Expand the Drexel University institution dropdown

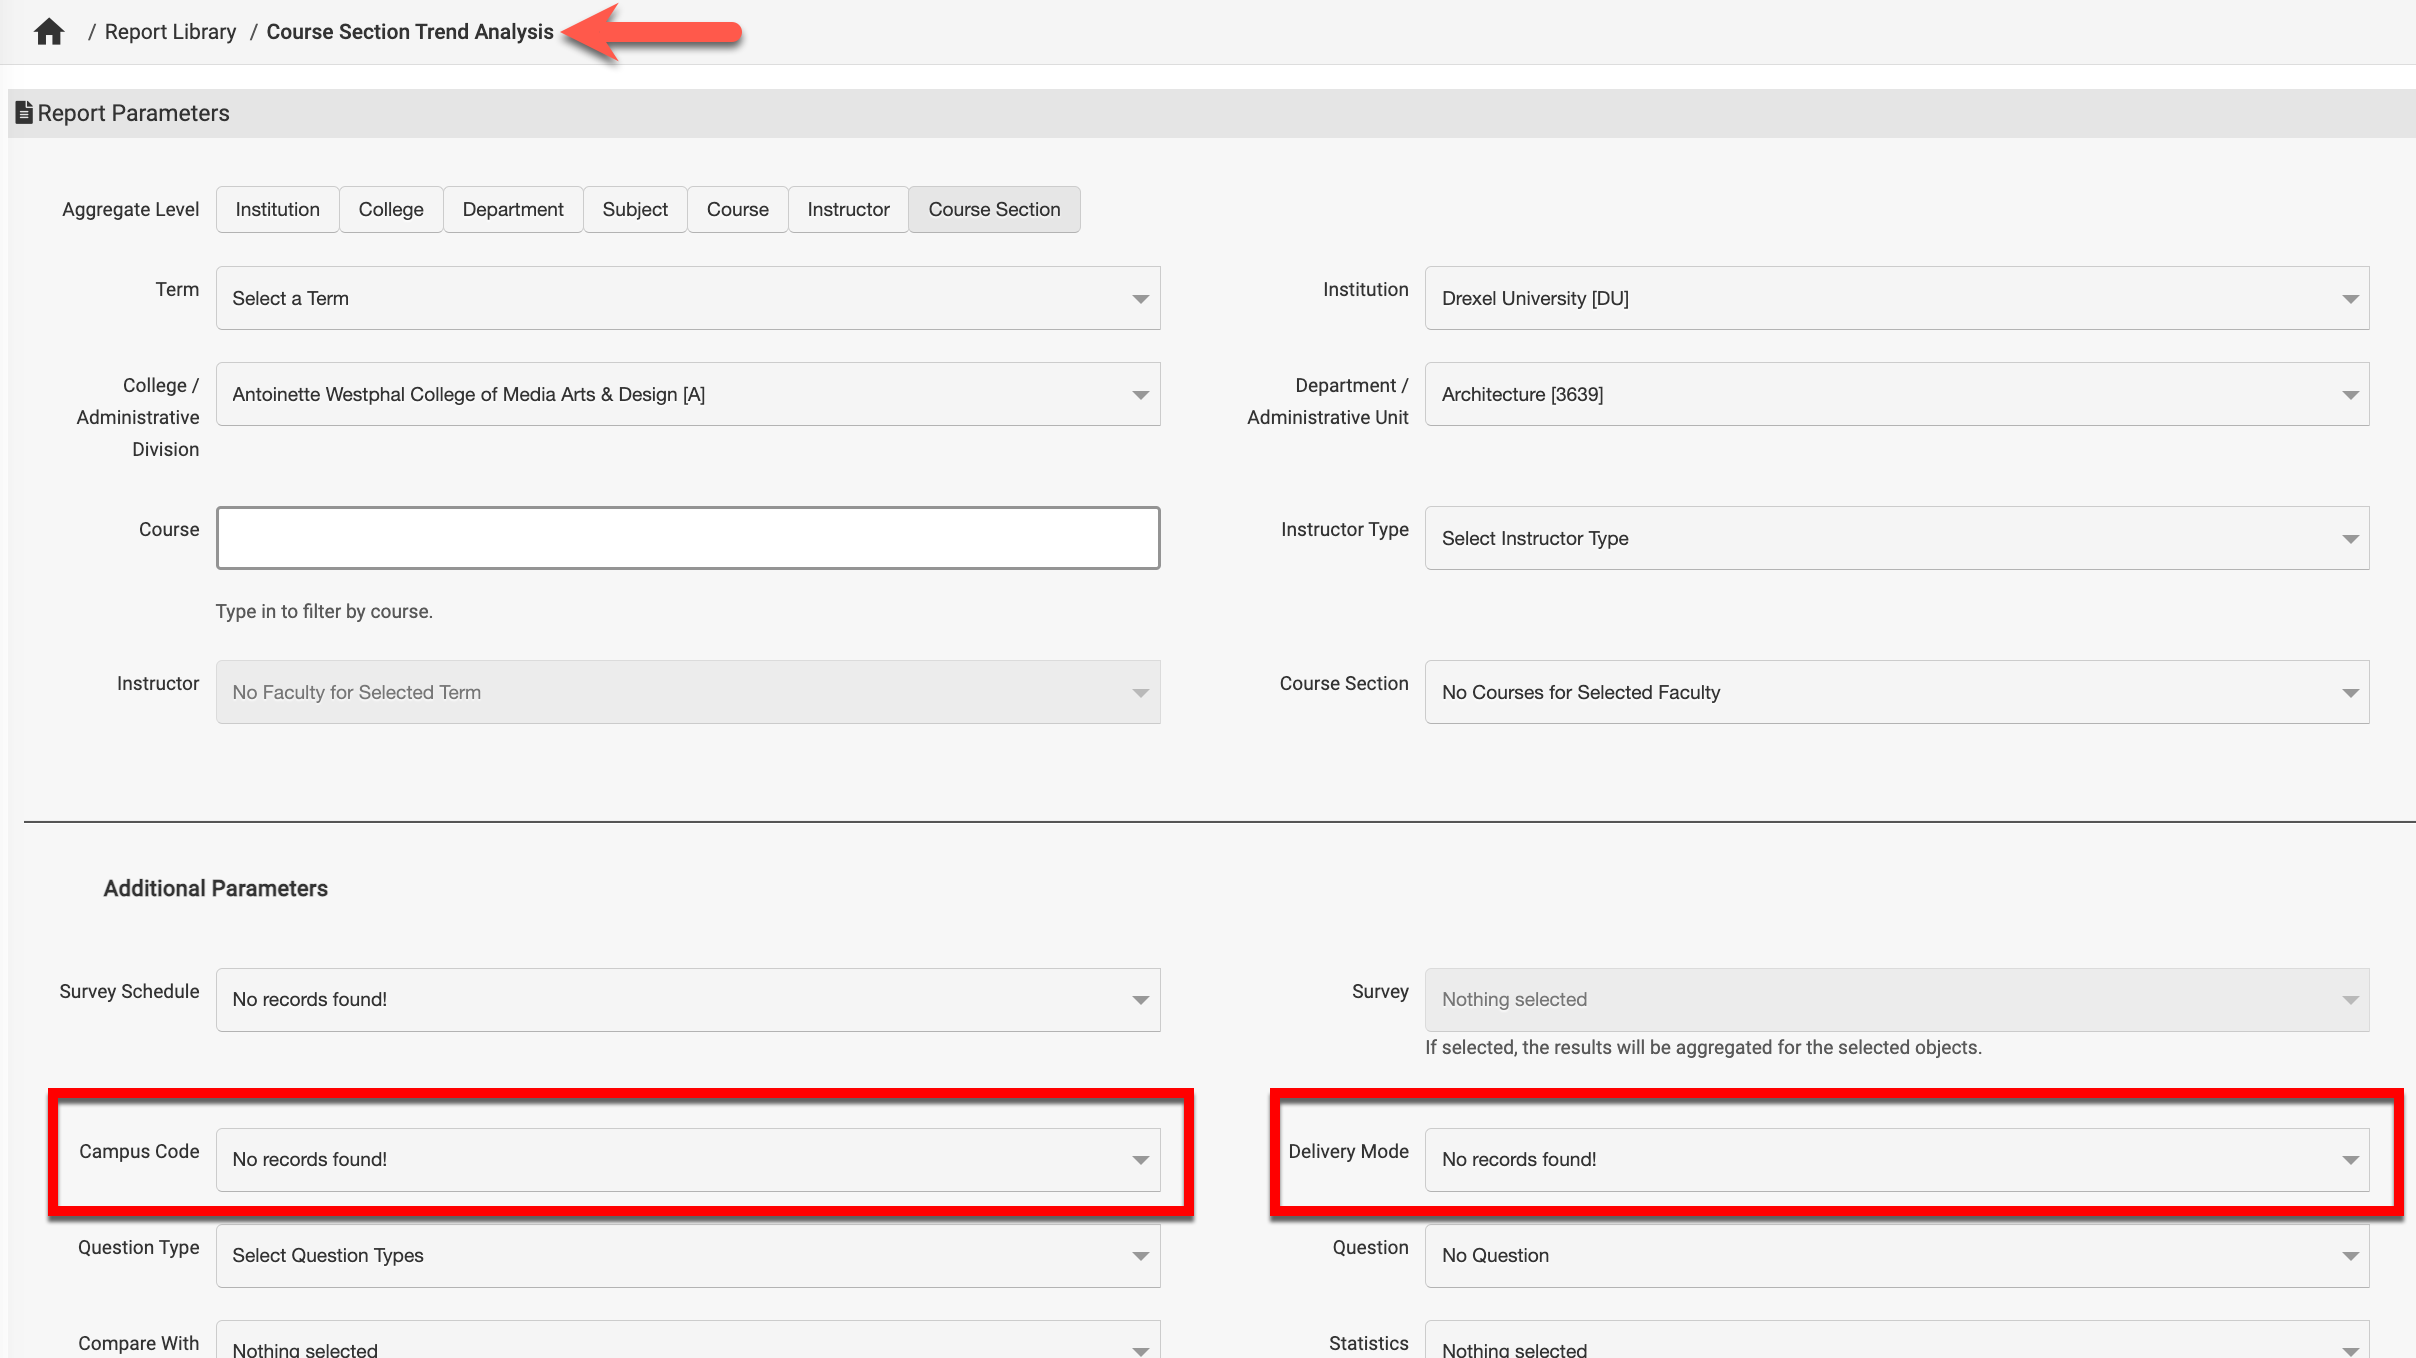coord(1896,298)
